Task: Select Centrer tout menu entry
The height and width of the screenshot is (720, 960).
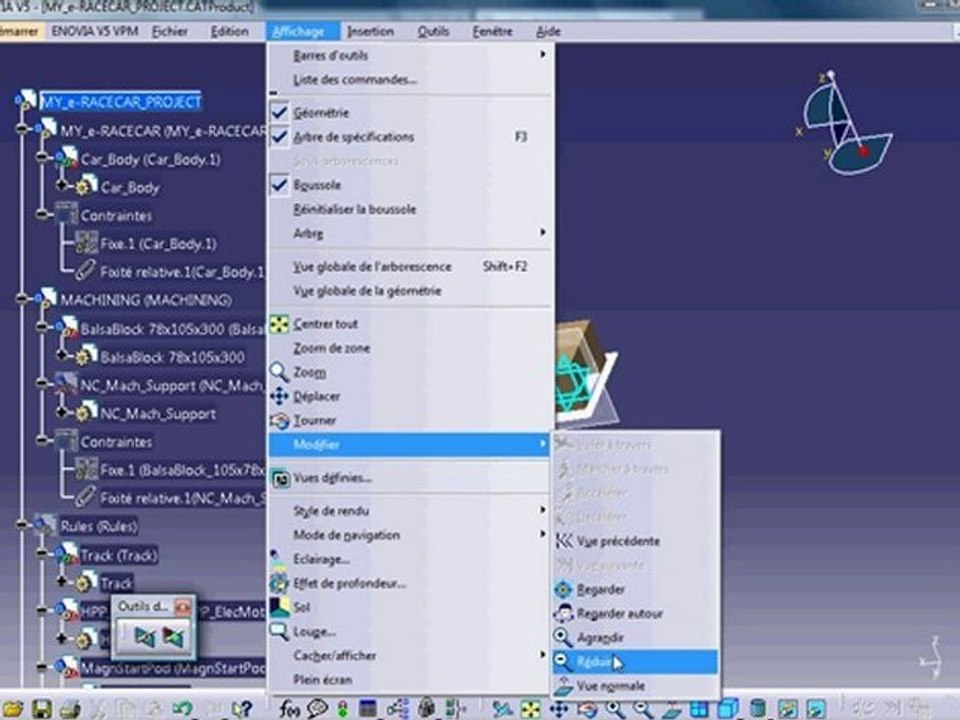Action: click(x=410, y=324)
